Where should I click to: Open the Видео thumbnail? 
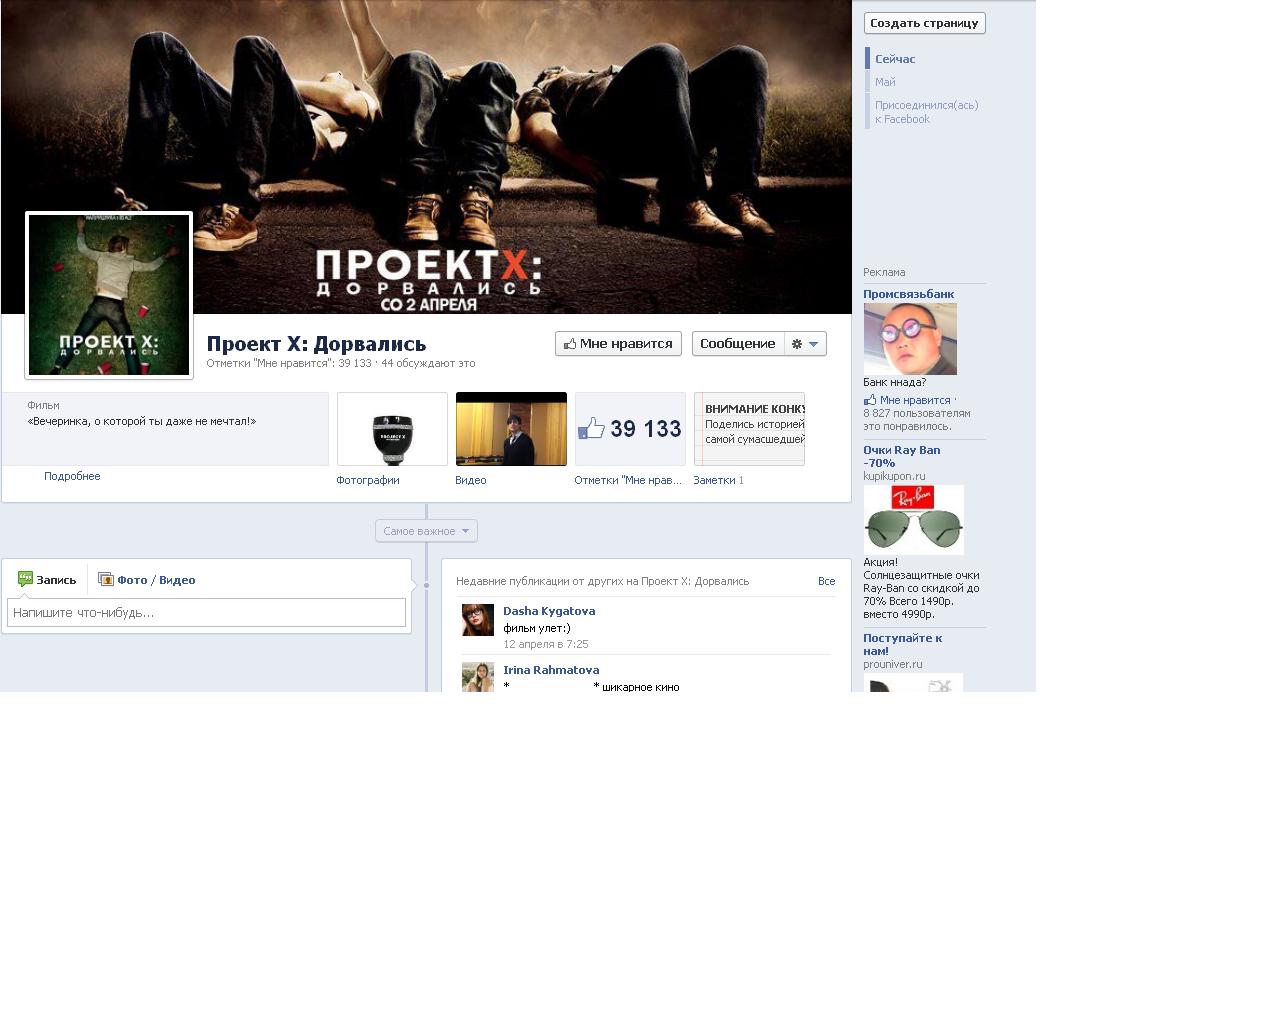pyautogui.click(x=511, y=429)
